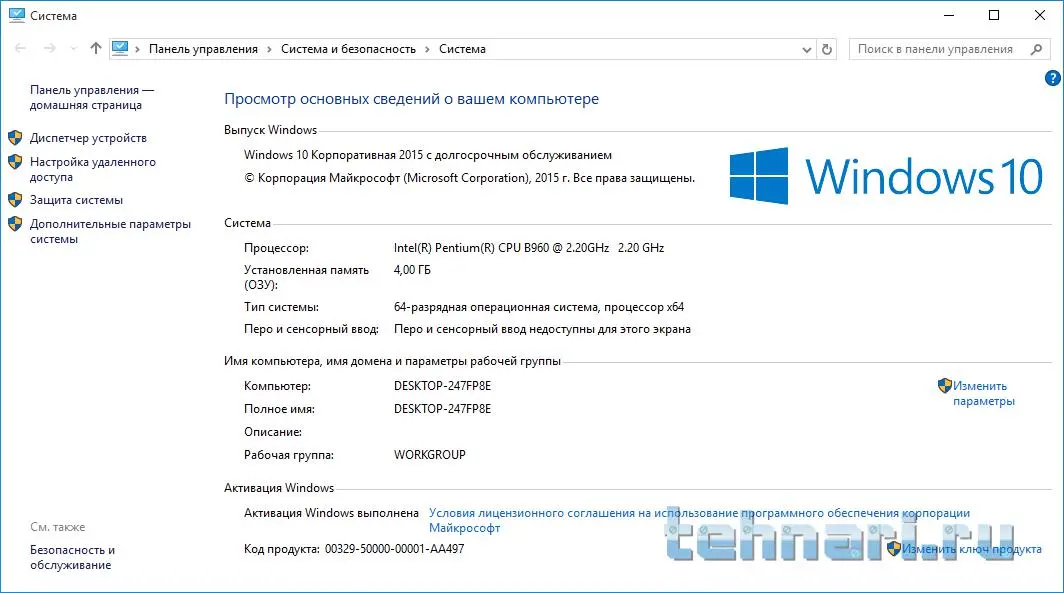Click the System window title icon
Image resolution: width=1064 pixels, height=593 pixels.
coord(16,15)
